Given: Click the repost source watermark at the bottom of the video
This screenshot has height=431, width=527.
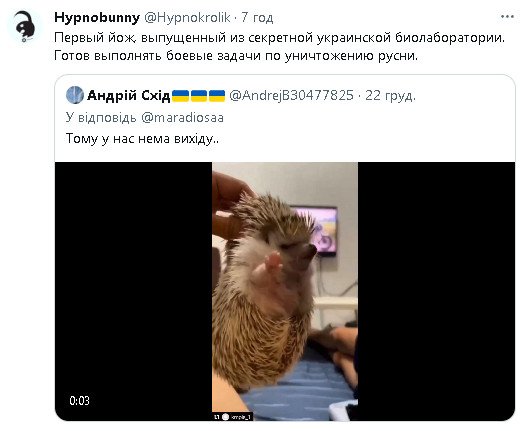Looking at the screenshot, I should 233,417.
